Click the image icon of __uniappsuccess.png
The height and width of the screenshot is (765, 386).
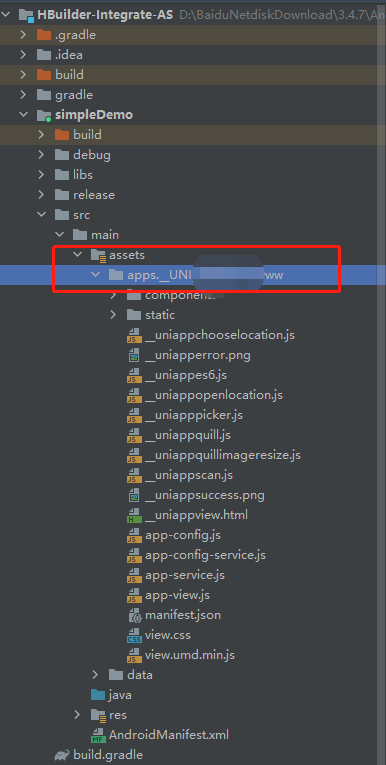coord(134,495)
